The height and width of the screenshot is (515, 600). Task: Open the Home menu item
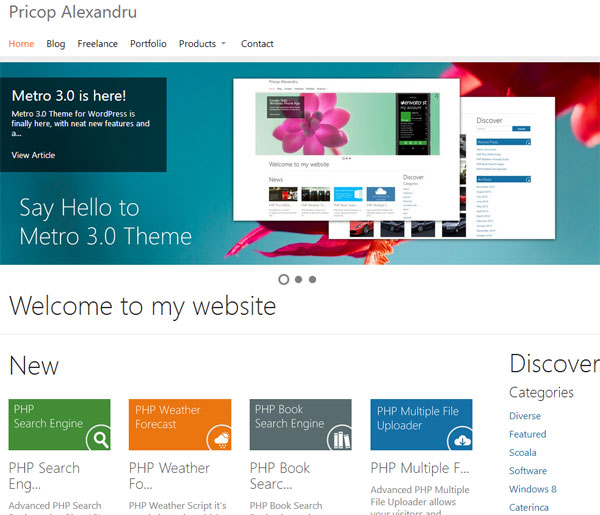coord(21,44)
